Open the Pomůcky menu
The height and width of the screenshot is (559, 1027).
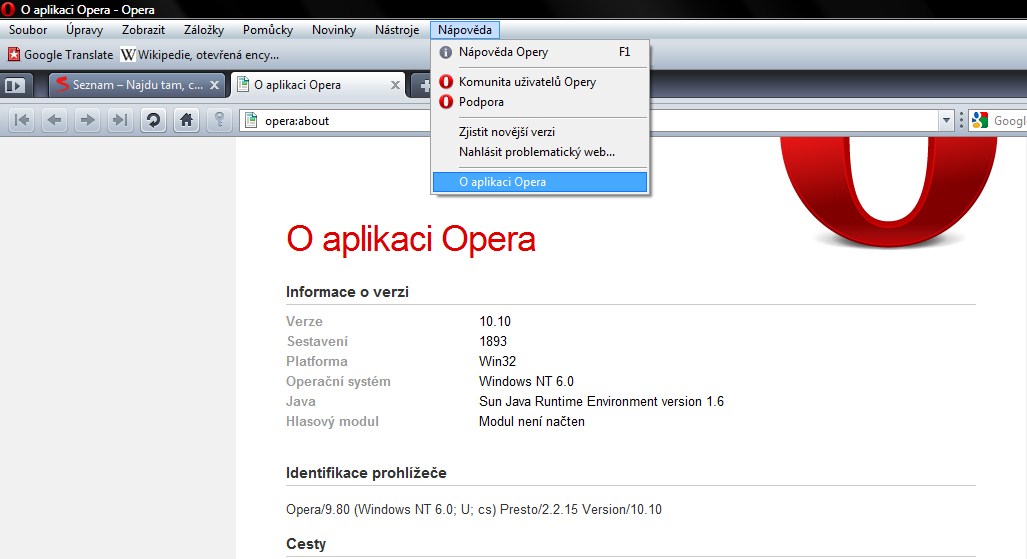(268, 29)
